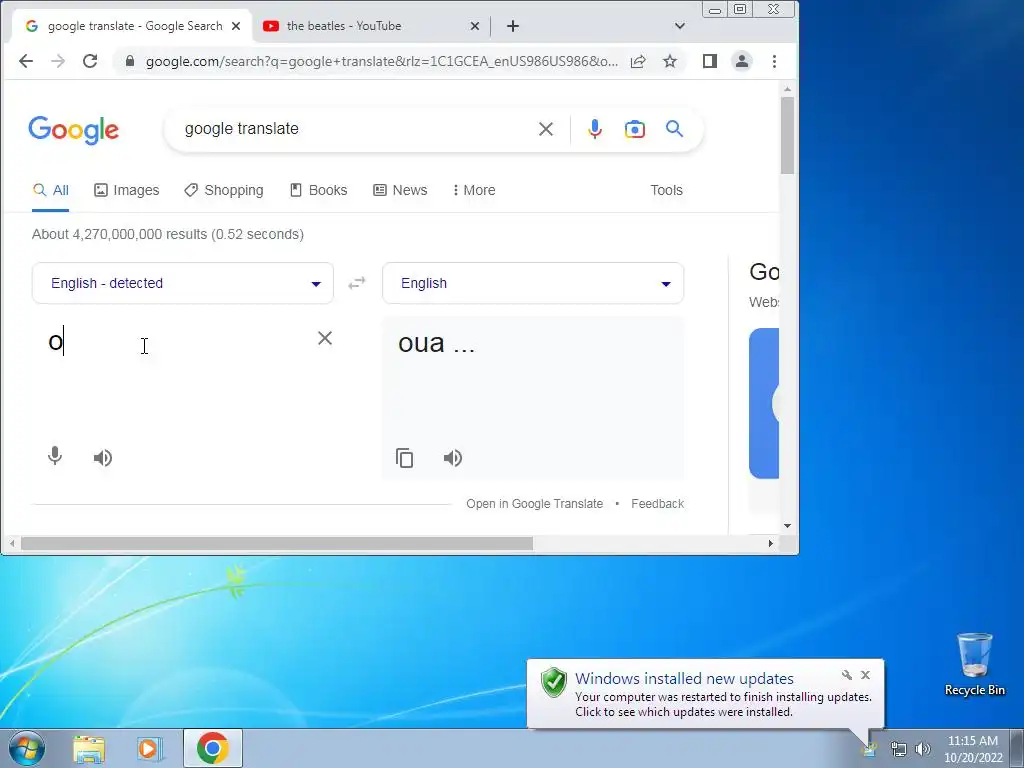The width and height of the screenshot is (1024, 768).
Task: Launch Windows Media Player from taskbar
Action: 149,749
